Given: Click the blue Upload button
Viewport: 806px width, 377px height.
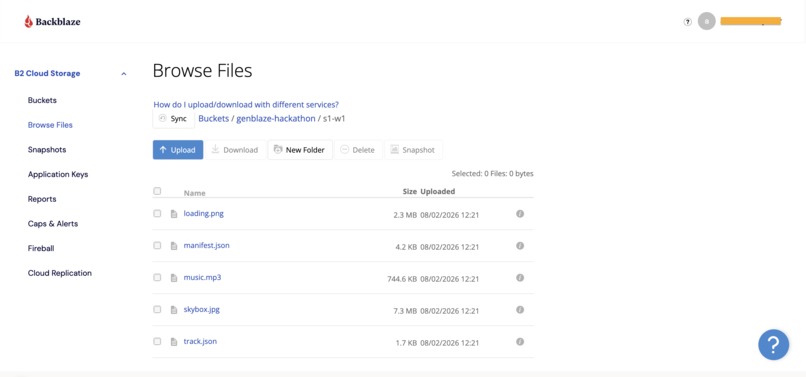Looking at the screenshot, I should coord(178,150).
